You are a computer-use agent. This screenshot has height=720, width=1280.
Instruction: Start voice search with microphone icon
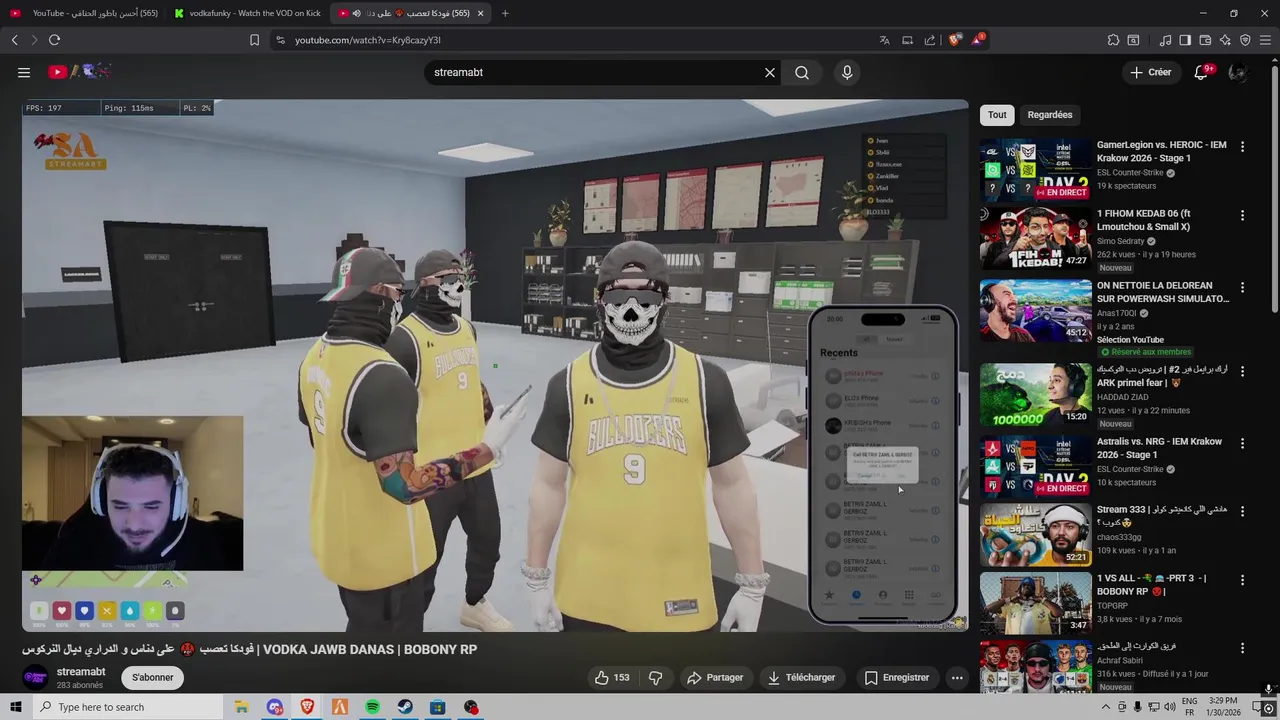point(847,72)
